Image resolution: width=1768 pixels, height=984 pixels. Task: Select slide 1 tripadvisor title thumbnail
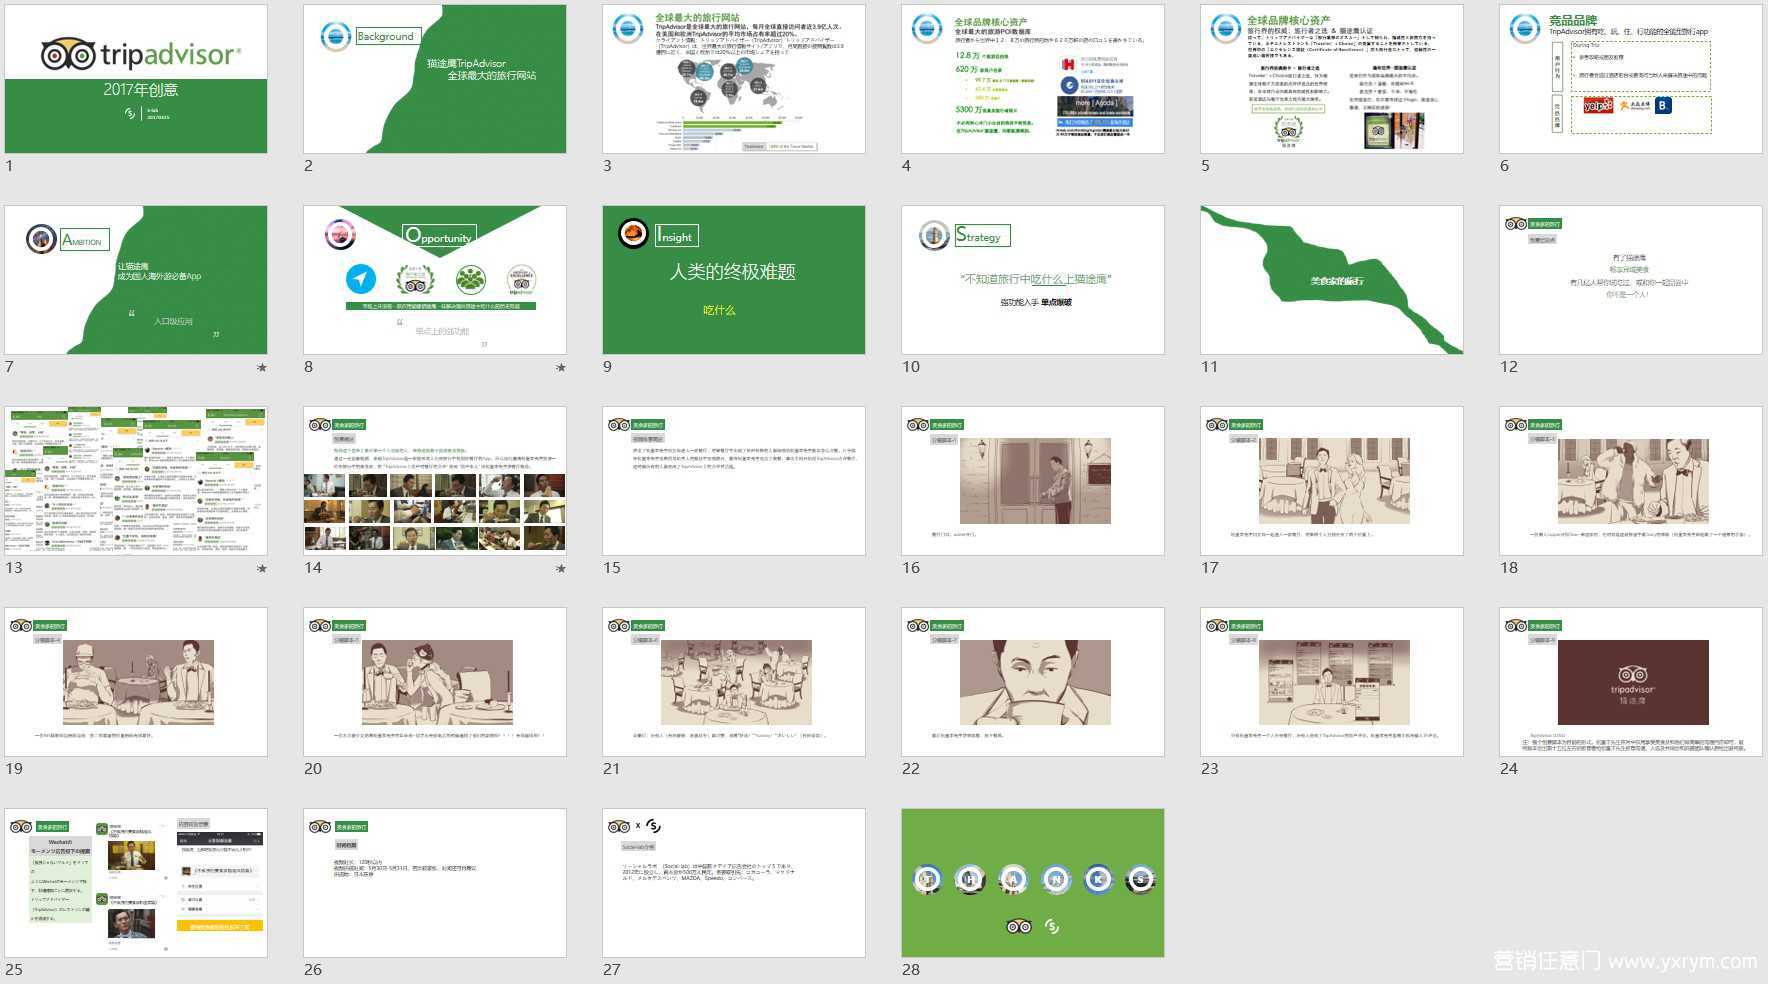click(136, 79)
